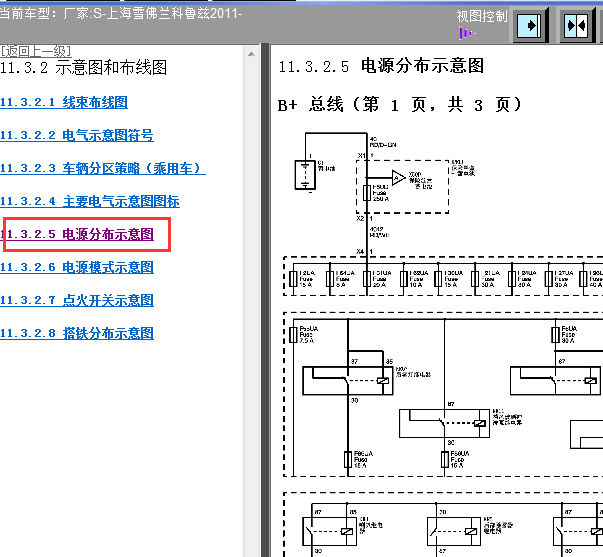Open link 11.3.2.5 电源分布示意图

[x=77, y=234]
